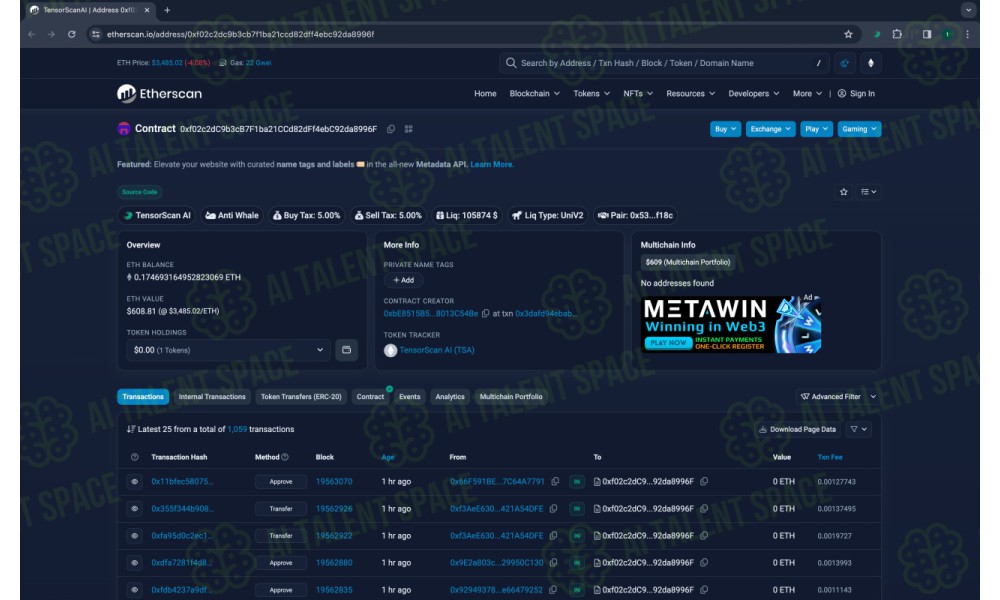Reload the page in the browser
This screenshot has width=1000, height=600.
(x=71, y=34)
